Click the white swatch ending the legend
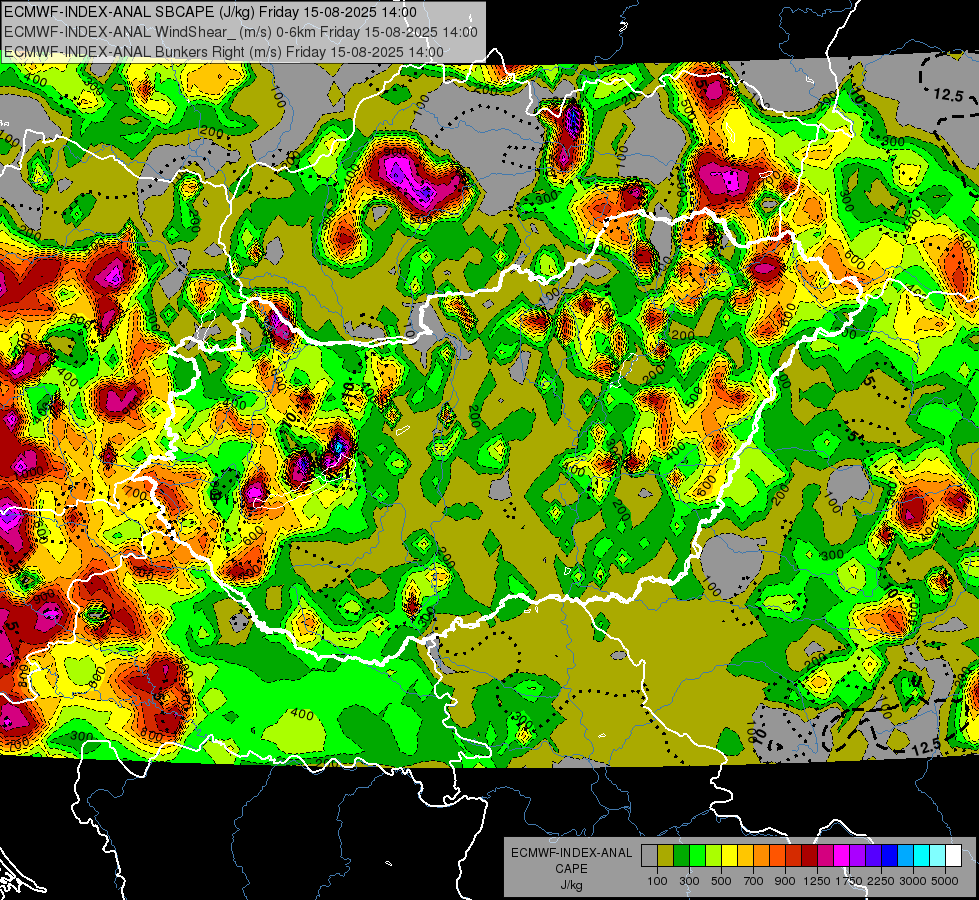The width and height of the screenshot is (979, 900). tap(953, 855)
